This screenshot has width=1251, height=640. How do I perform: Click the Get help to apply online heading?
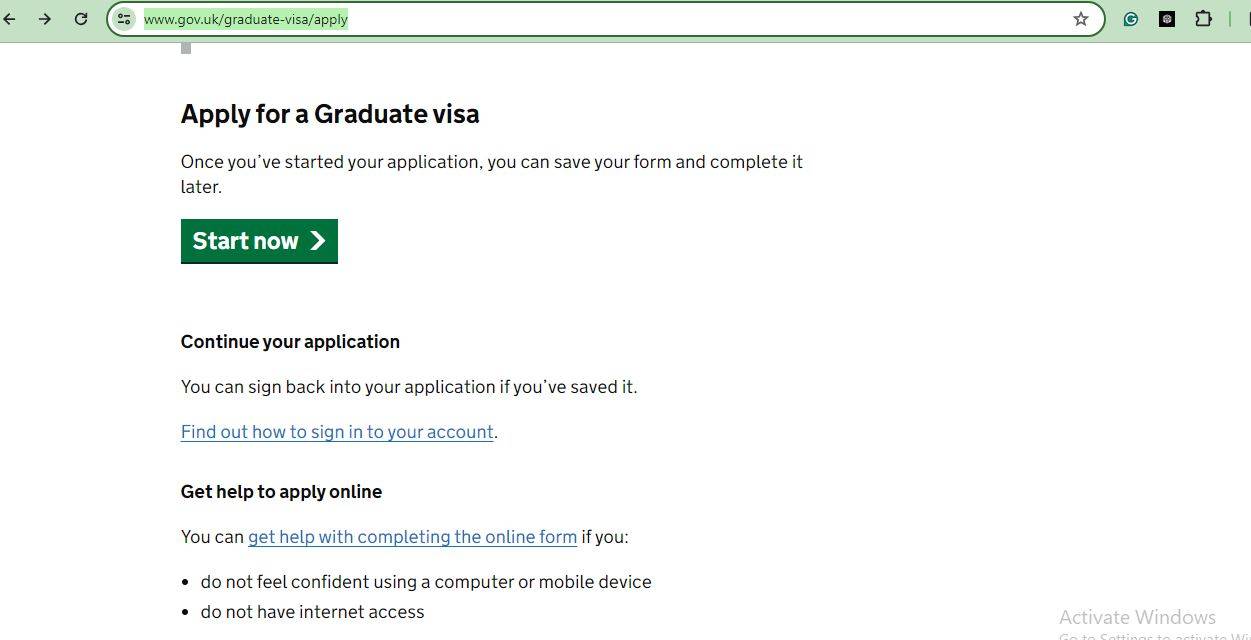click(281, 491)
